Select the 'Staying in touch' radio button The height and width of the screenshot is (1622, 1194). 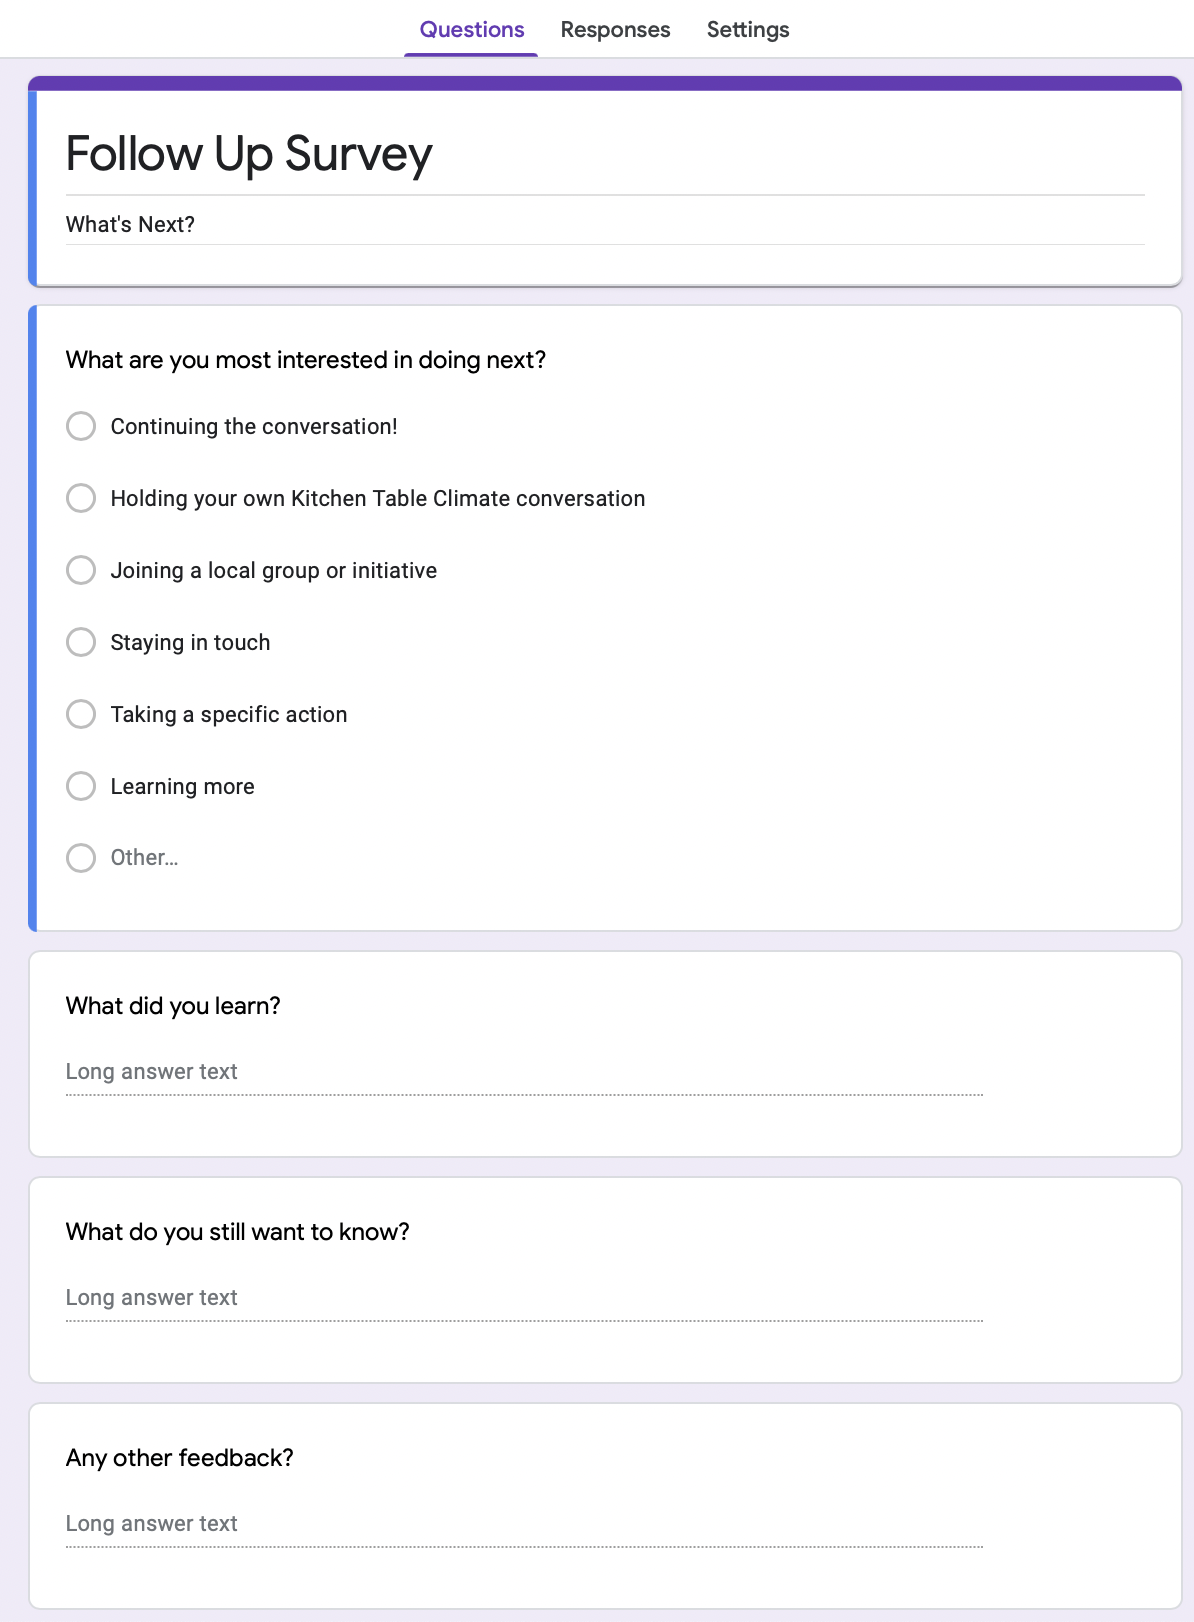point(81,642)
